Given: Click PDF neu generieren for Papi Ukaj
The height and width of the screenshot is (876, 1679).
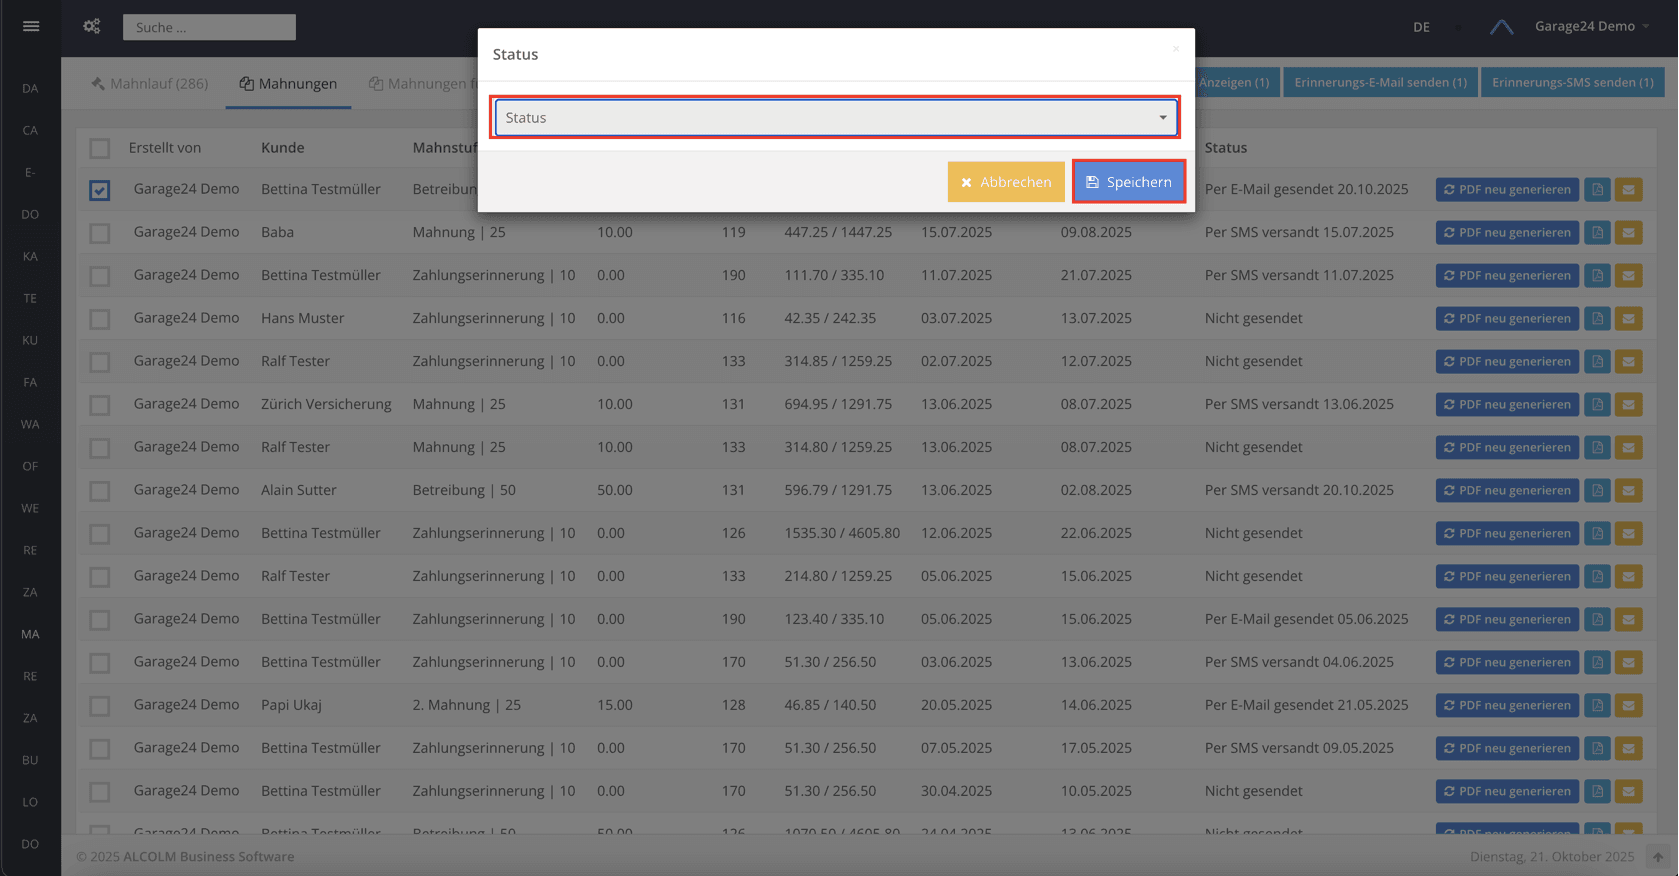Looking at the screenshot, I should click(x=1507, y=706).
